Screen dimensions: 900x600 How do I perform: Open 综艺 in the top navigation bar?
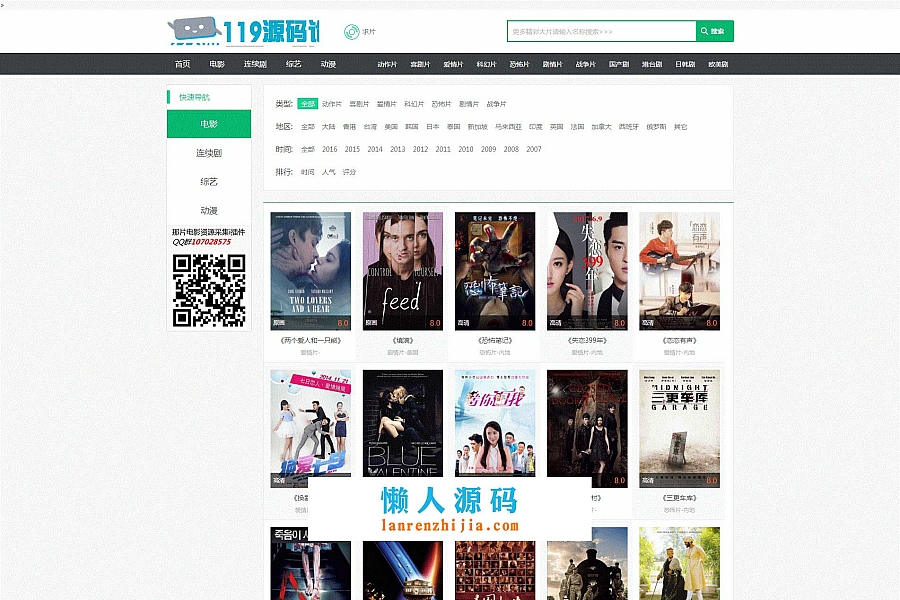click(x=293, y=64)
